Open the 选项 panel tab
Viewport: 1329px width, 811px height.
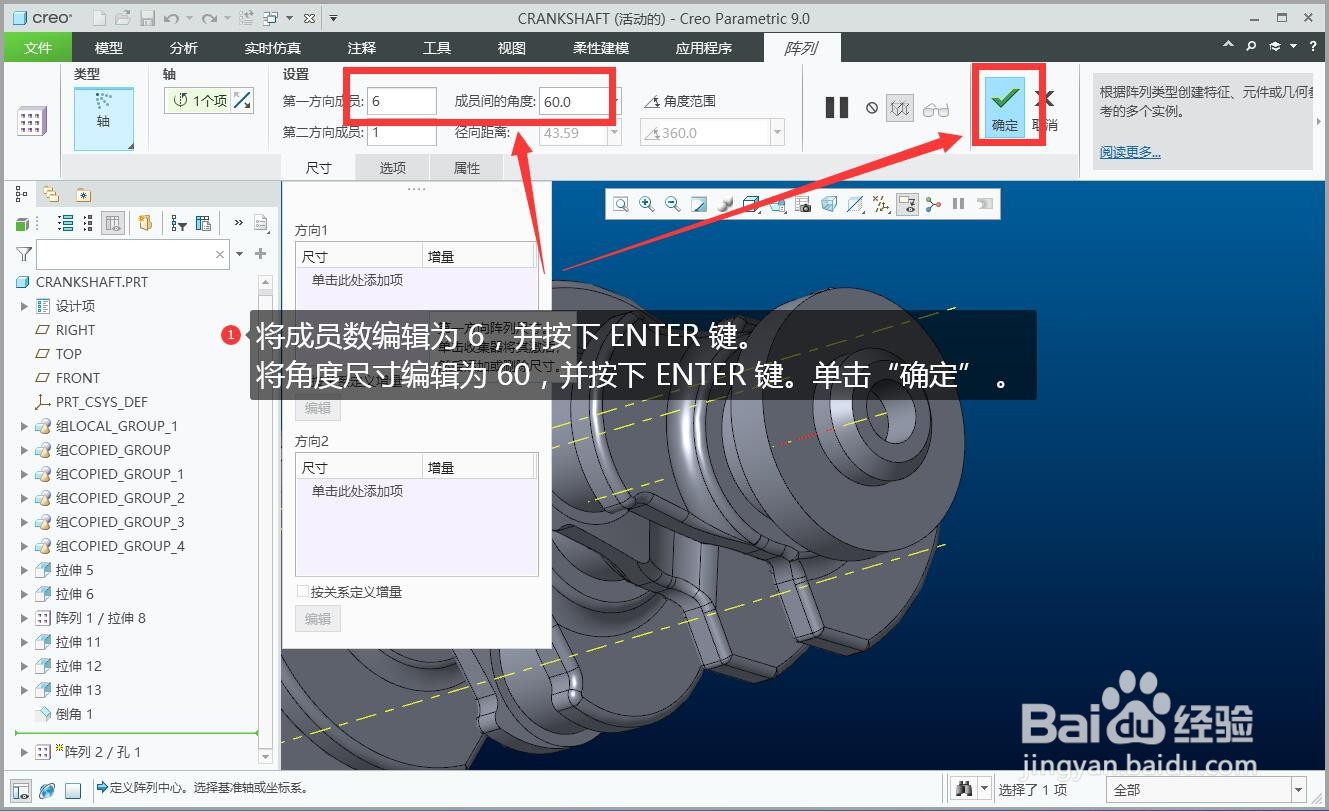(x=392, y=168)
